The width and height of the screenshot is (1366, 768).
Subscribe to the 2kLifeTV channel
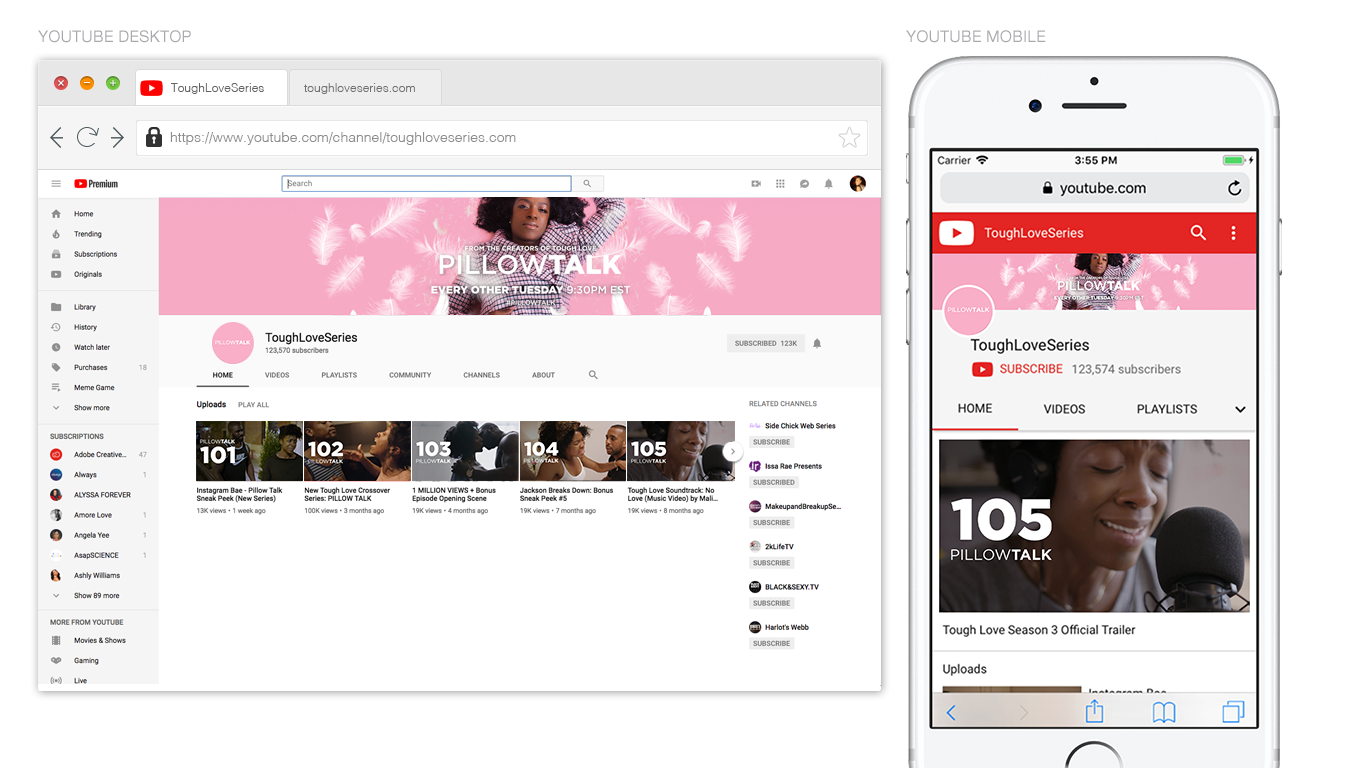(771, 563)
